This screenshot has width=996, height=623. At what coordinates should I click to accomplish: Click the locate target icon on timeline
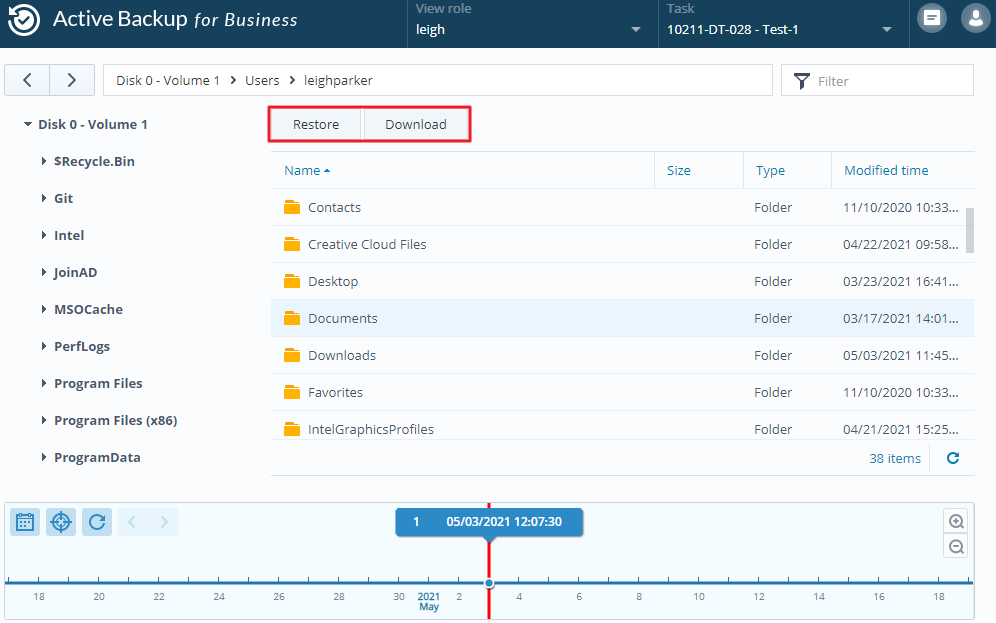[x=61, y=522]
